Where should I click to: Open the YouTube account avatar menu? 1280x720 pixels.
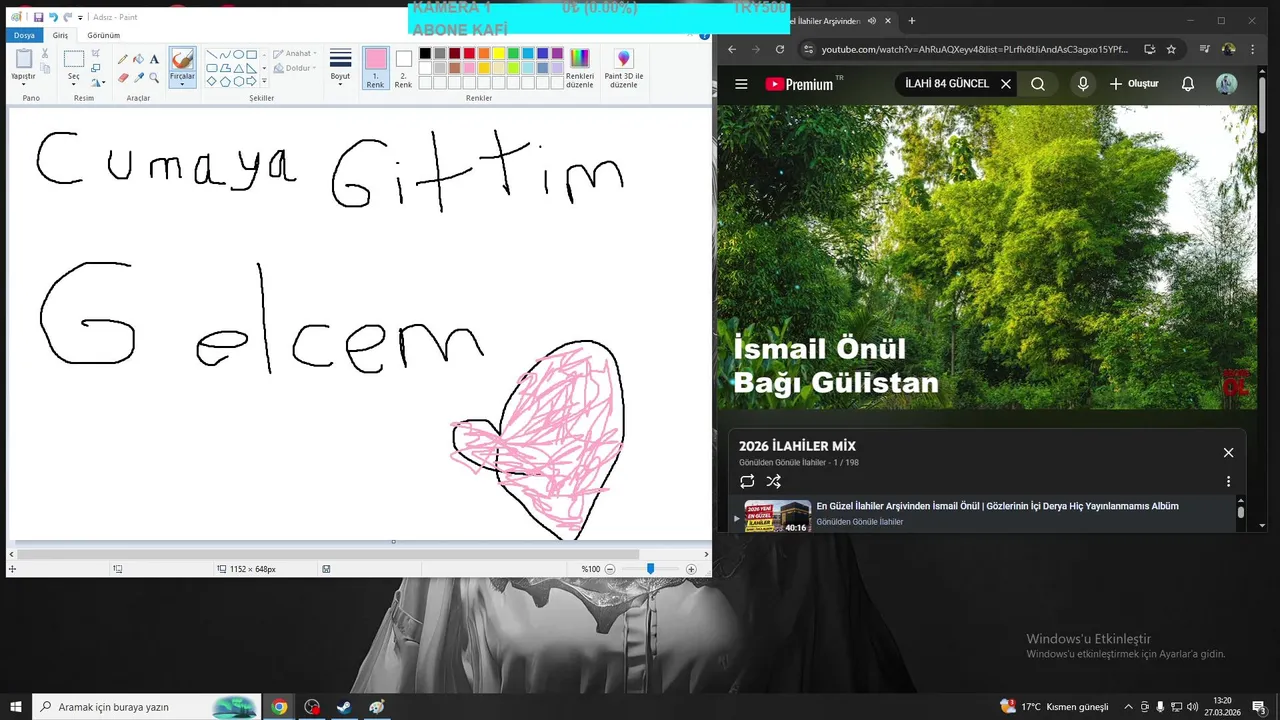tap(1226, 84)
